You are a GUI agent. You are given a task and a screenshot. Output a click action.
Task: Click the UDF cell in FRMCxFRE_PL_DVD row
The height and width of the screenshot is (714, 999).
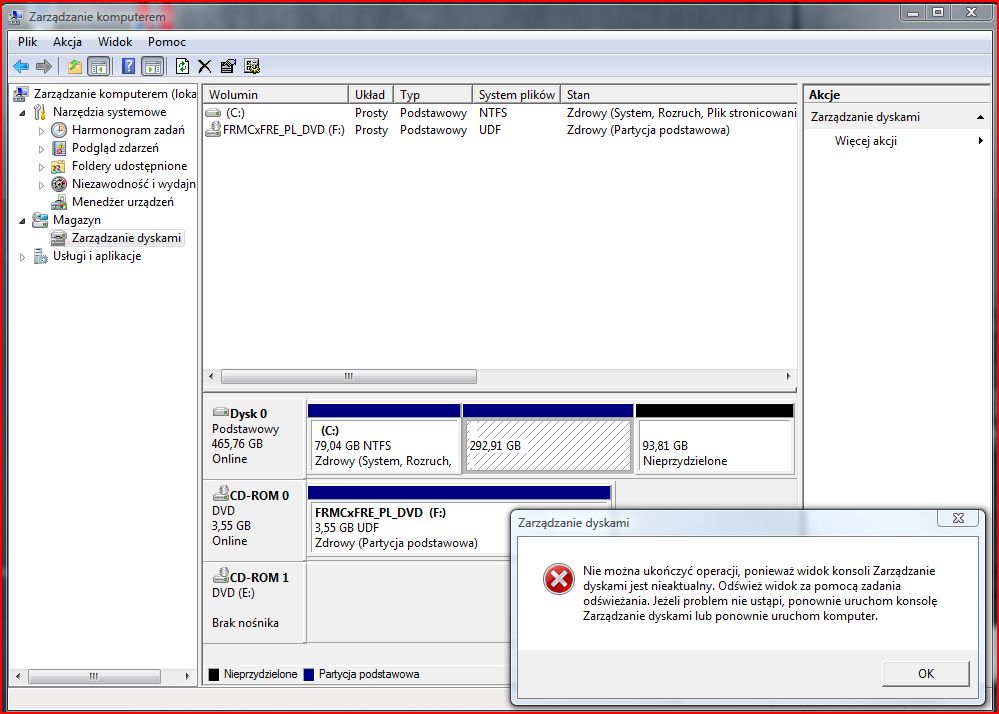[x=490, y=130]
